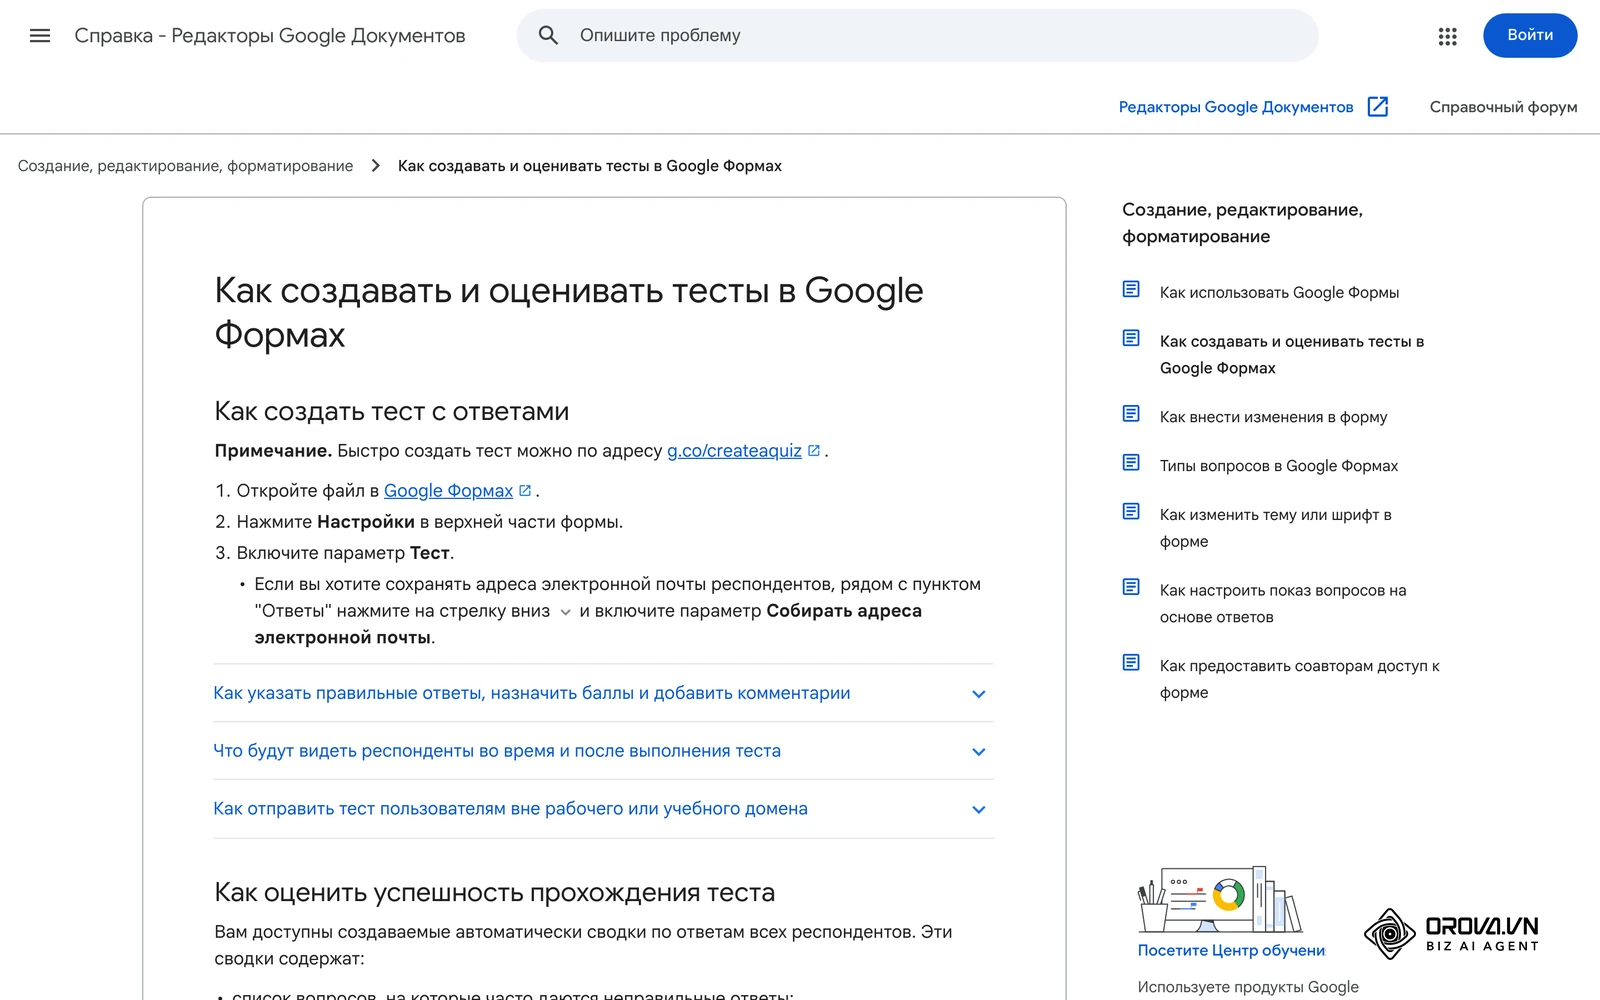
Task: Click the breadcrumb chevron separator icon
Action: point(376,166)
